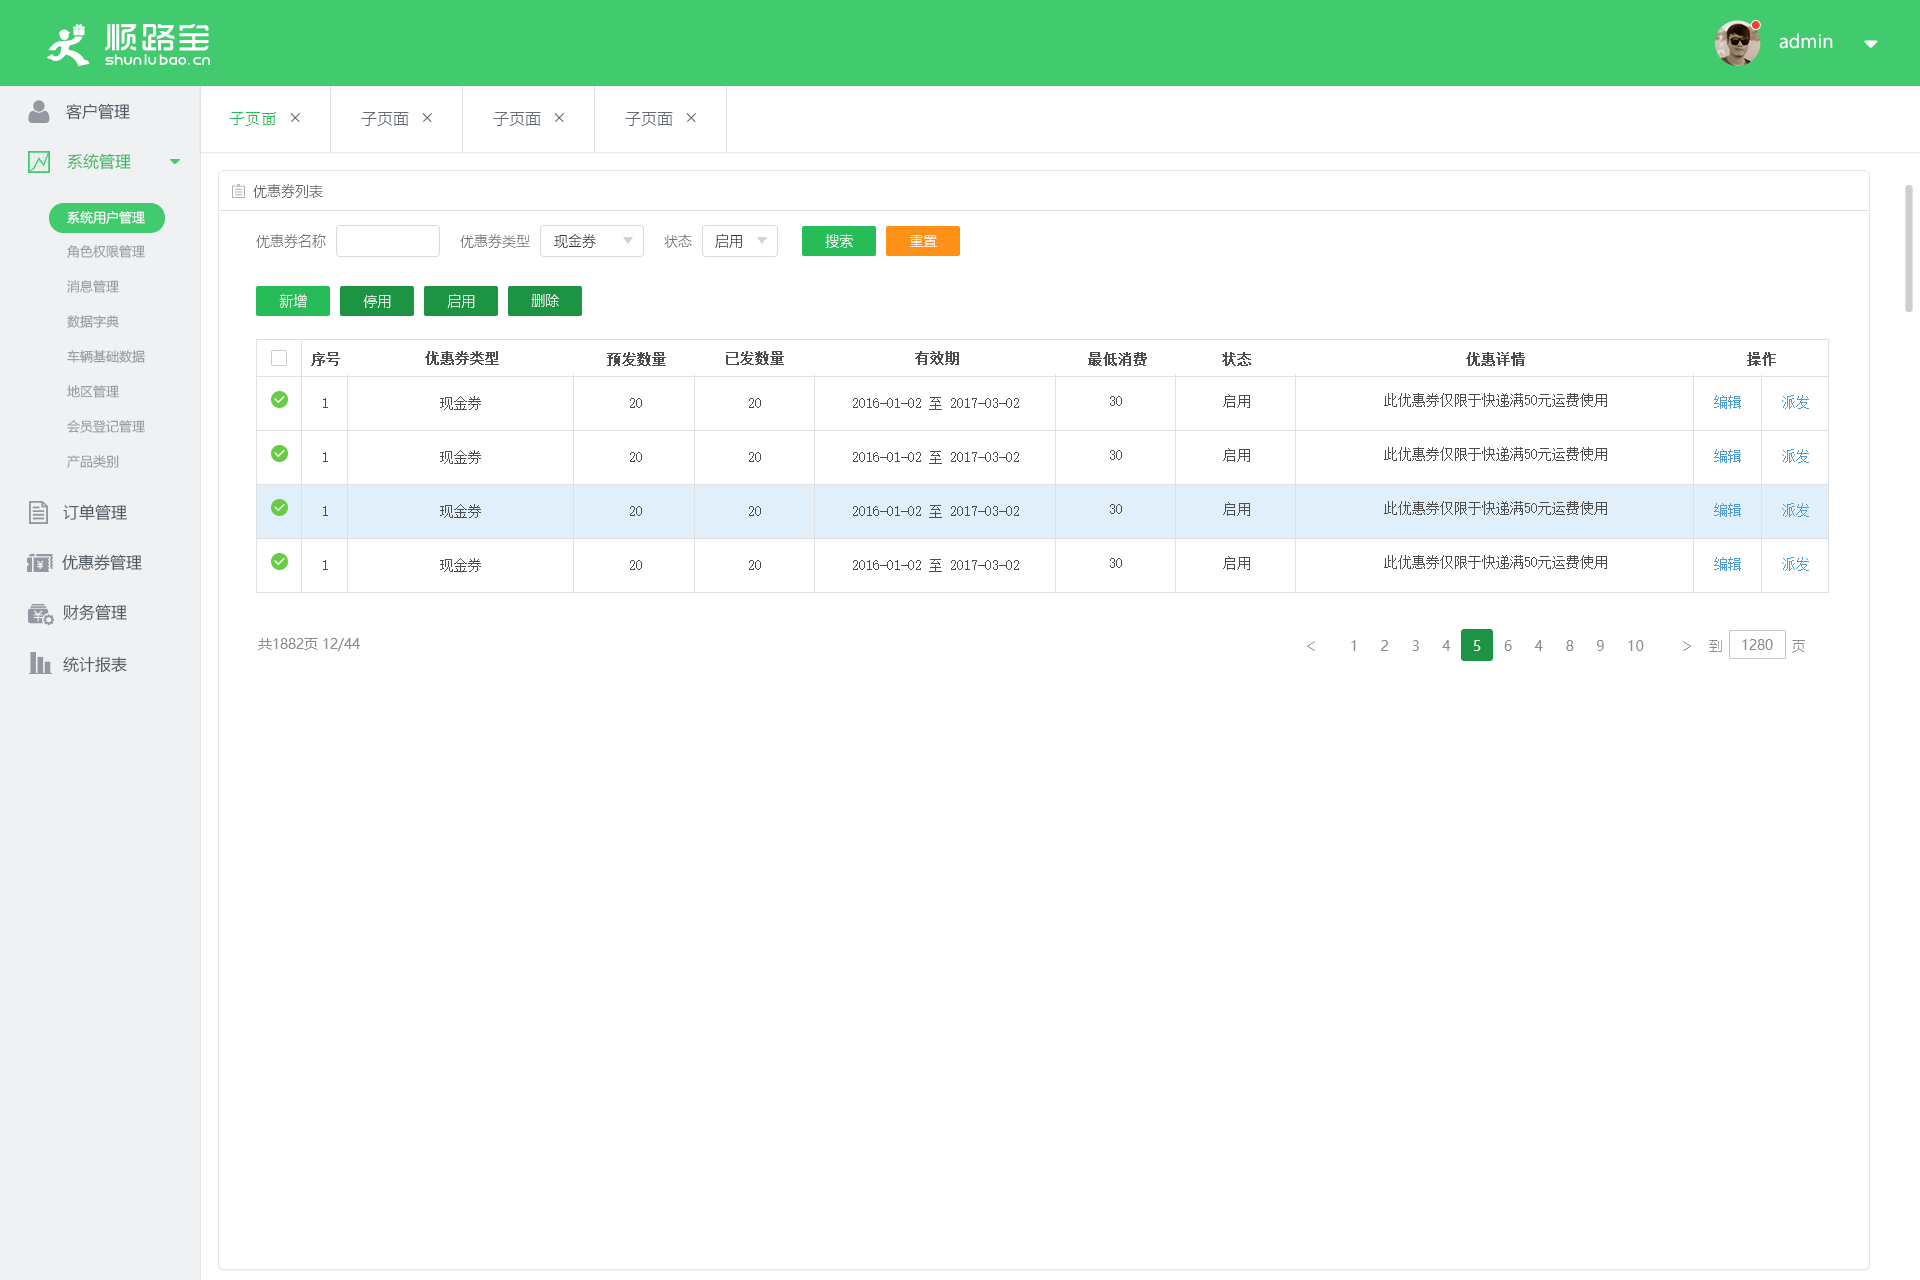The width and height of the screenshot is (1920, 1280).
Task: Close the second 子页面 tab
Action: pos(427,118)
